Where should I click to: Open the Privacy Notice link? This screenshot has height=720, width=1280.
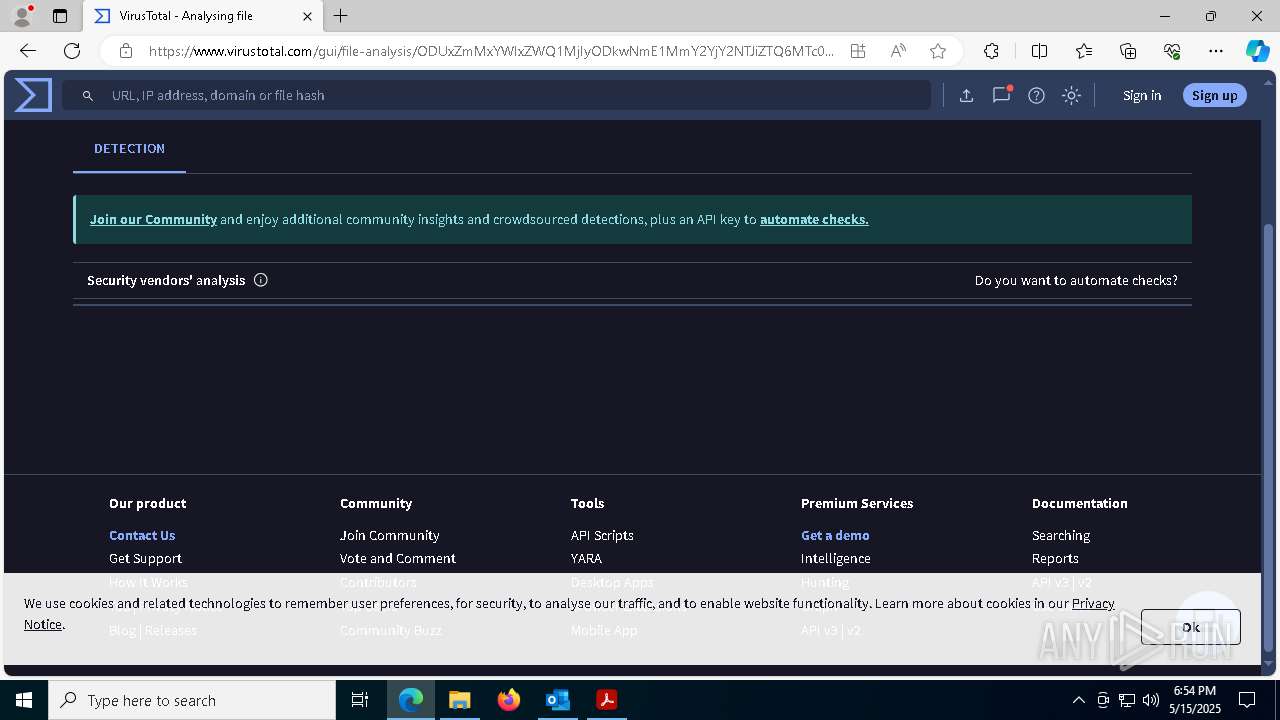click(1093, 603)
